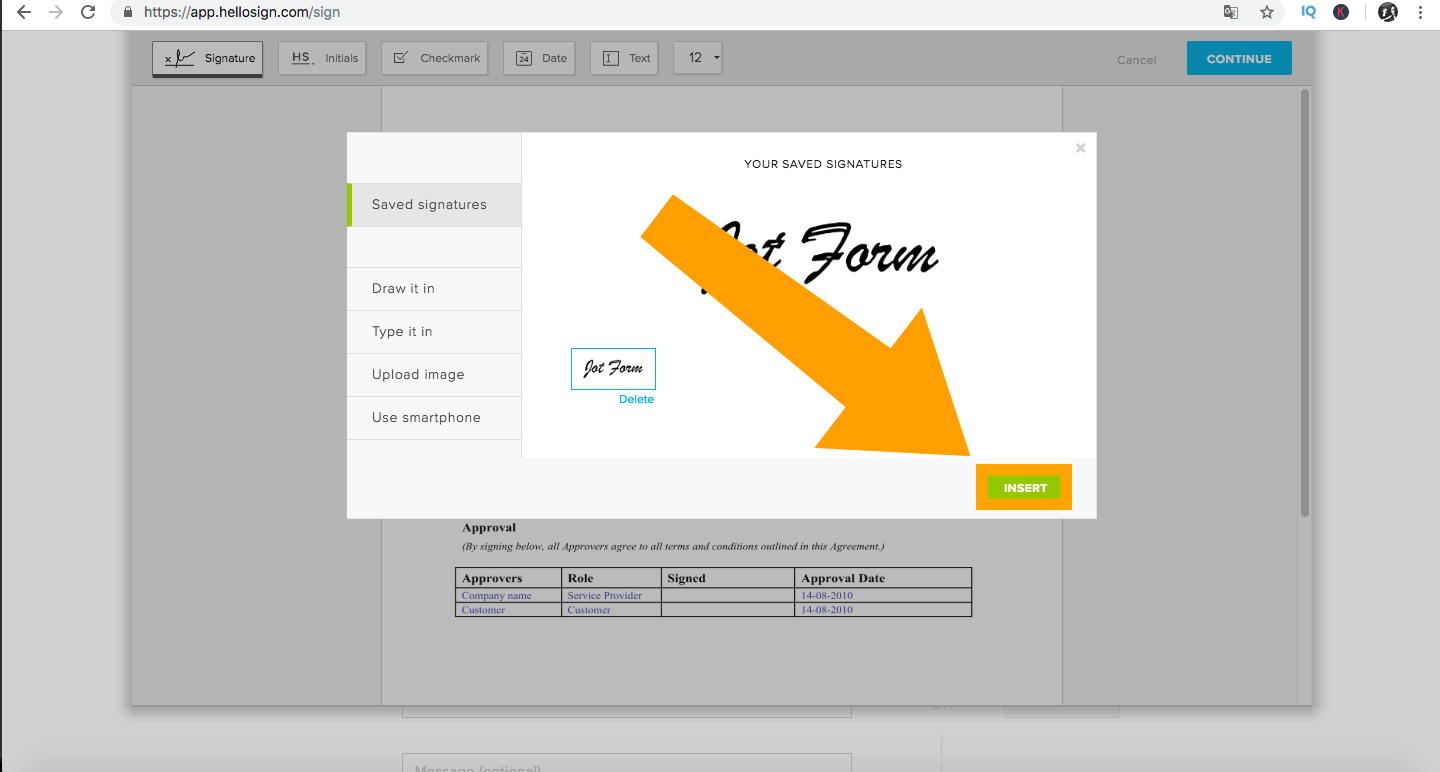Switch to the Draw it in tab
The image size is (1440, 772).
point(434,289)
